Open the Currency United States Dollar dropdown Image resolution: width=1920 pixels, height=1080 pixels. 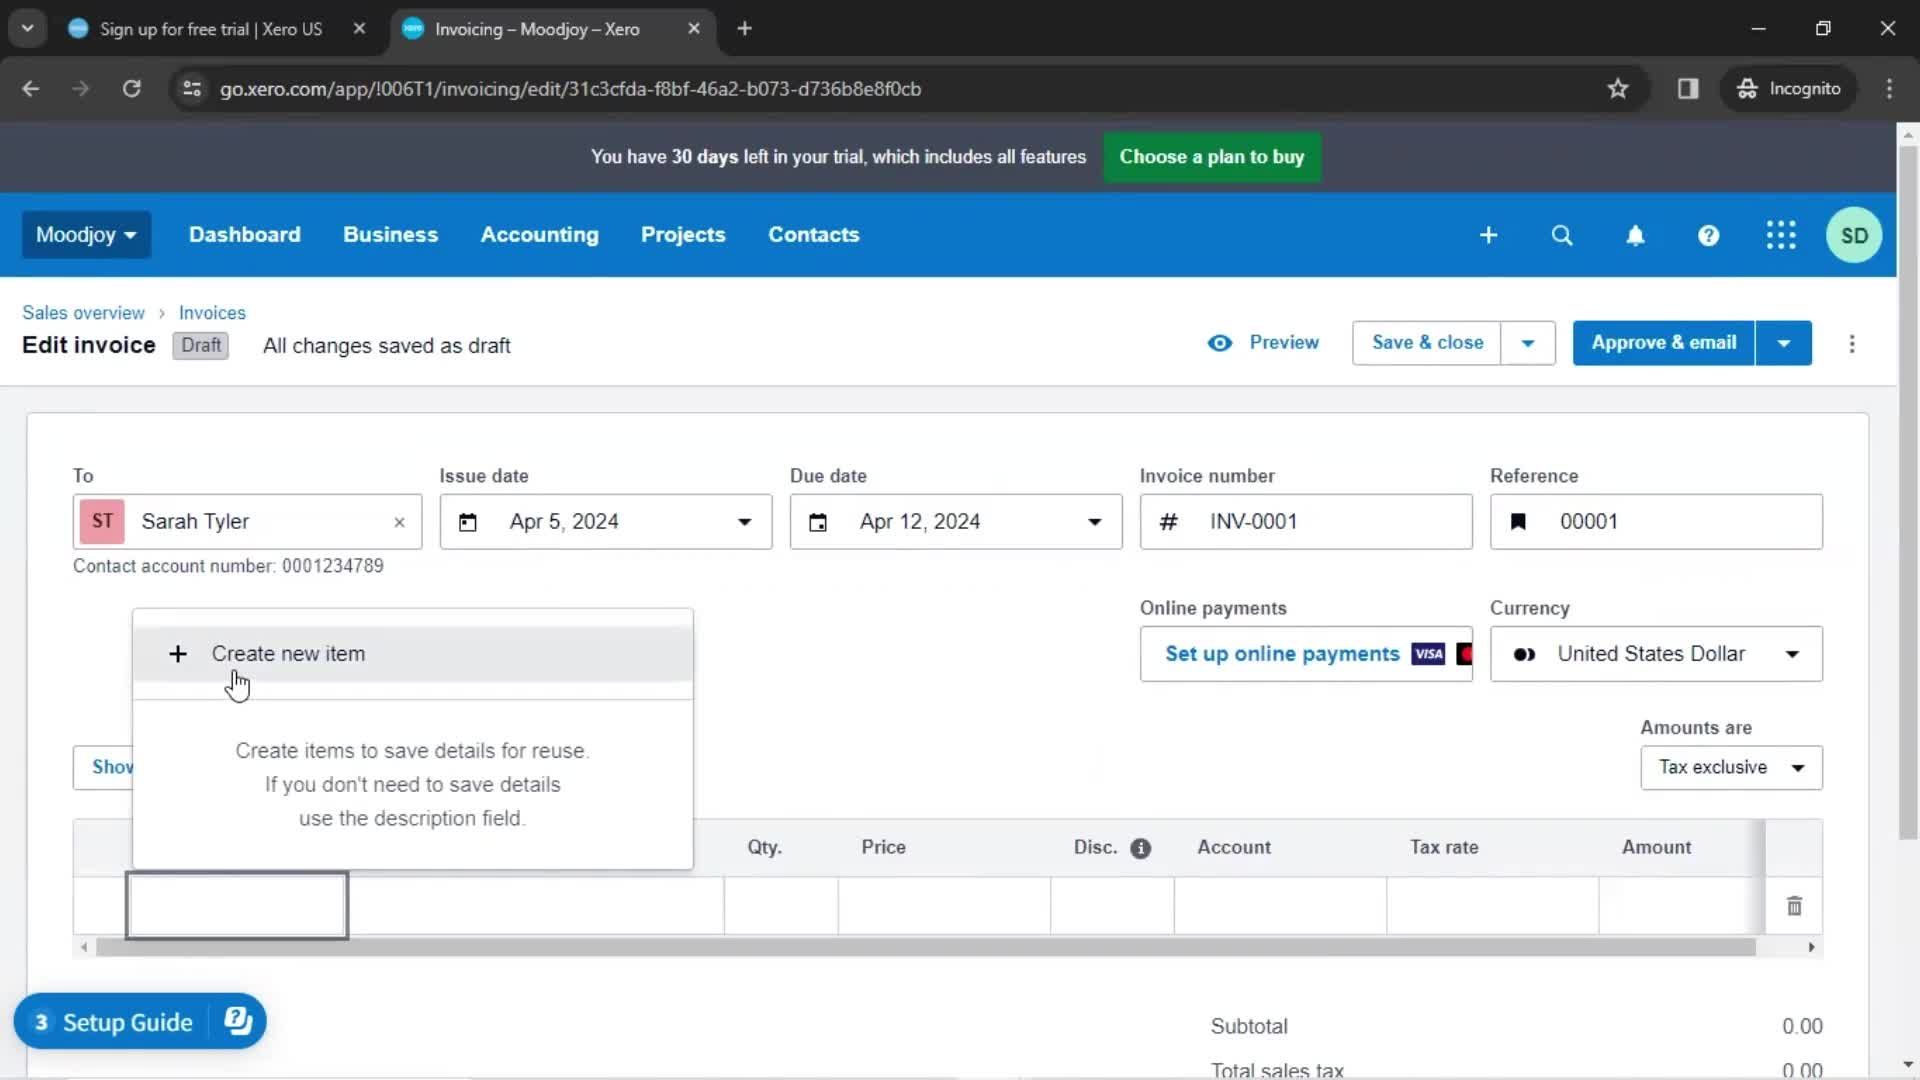pyautogui.click(x=1656, y=654)
